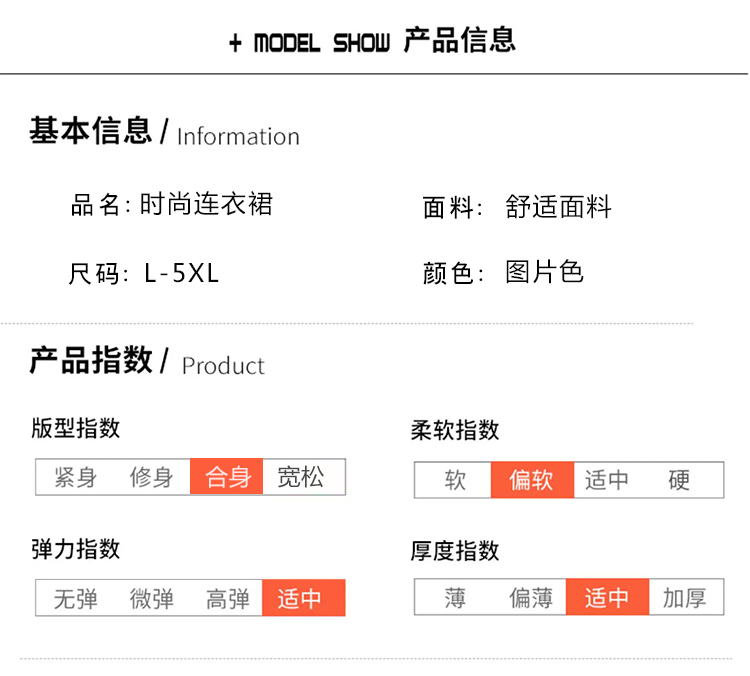750x676 pixels.
Task: Choose the highlighted 合身 option
Action: 227,477
